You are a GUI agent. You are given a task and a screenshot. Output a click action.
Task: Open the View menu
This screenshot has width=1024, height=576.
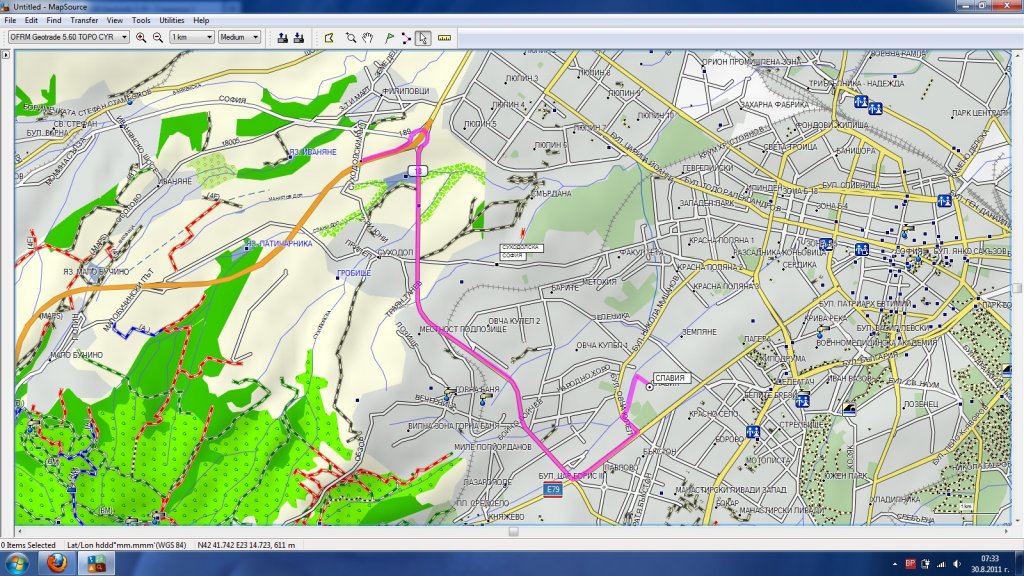(x=115, y=20)
